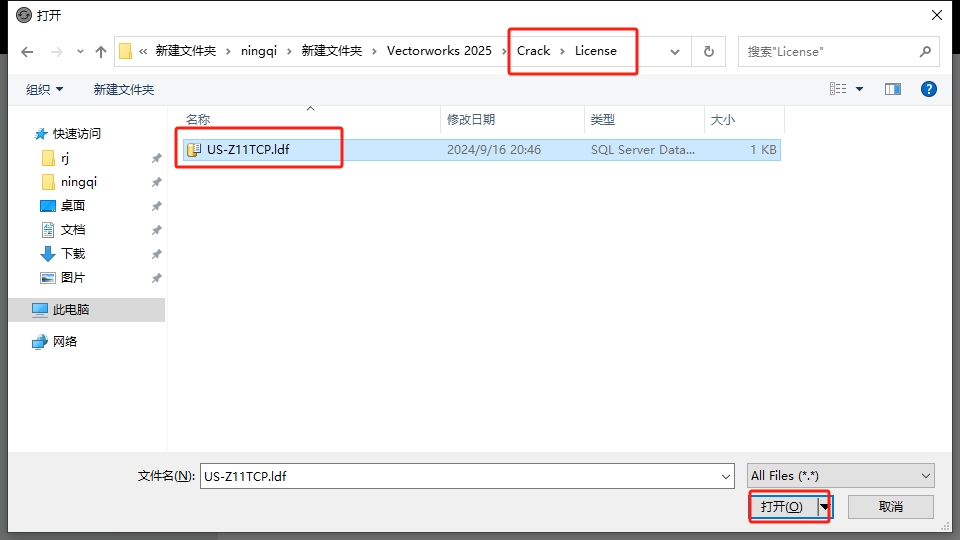Viewport: 960px width, 540px height.
Task: Open 桌面 in the navigation pane
Action: (62, 206)
